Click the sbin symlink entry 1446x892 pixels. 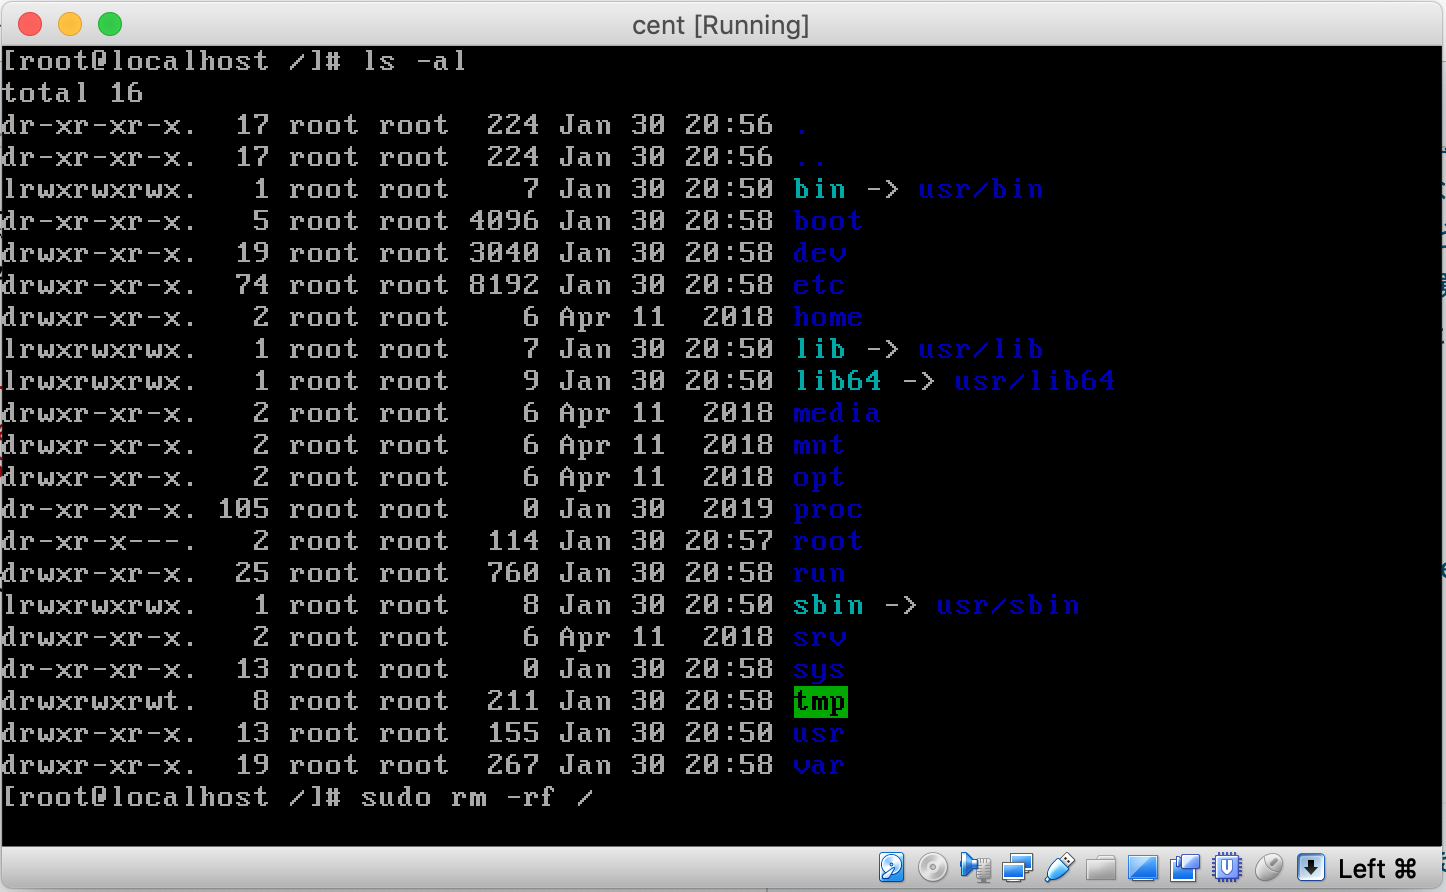[829, 604]
